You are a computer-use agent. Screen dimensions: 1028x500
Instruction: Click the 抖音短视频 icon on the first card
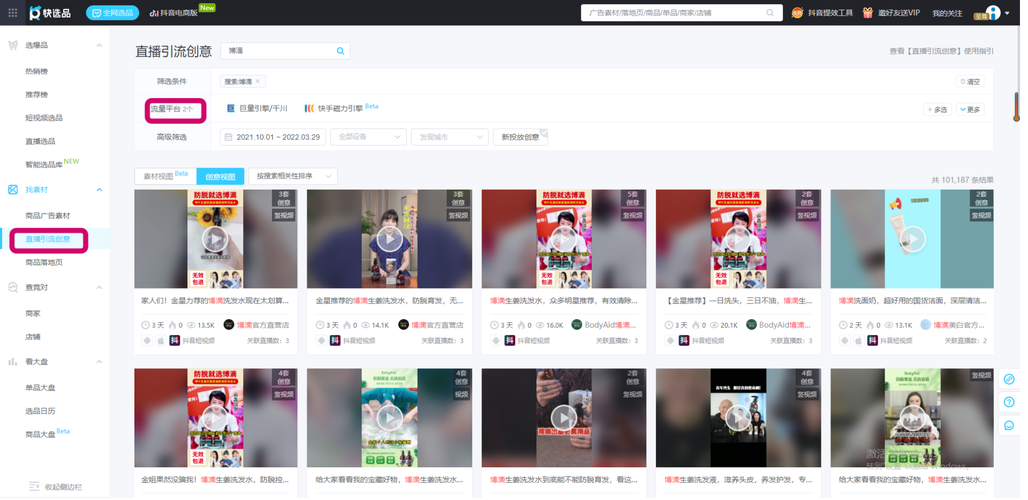pyautogui.click(x=174, y=340)
